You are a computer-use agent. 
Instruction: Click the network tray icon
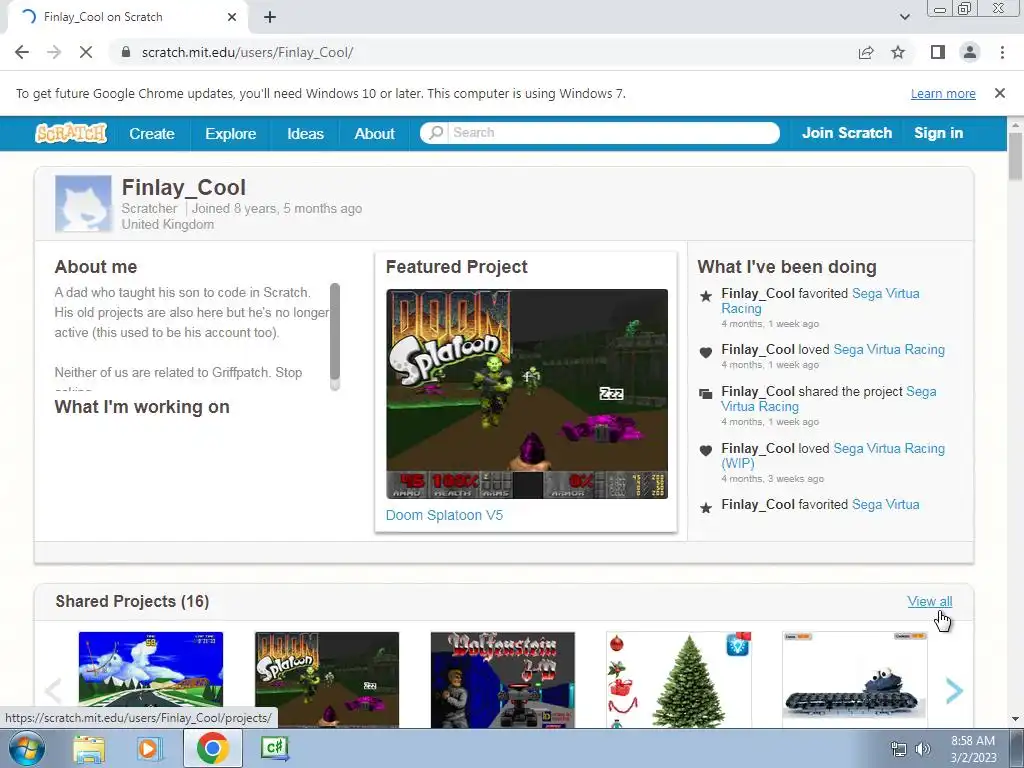point(899,749)
